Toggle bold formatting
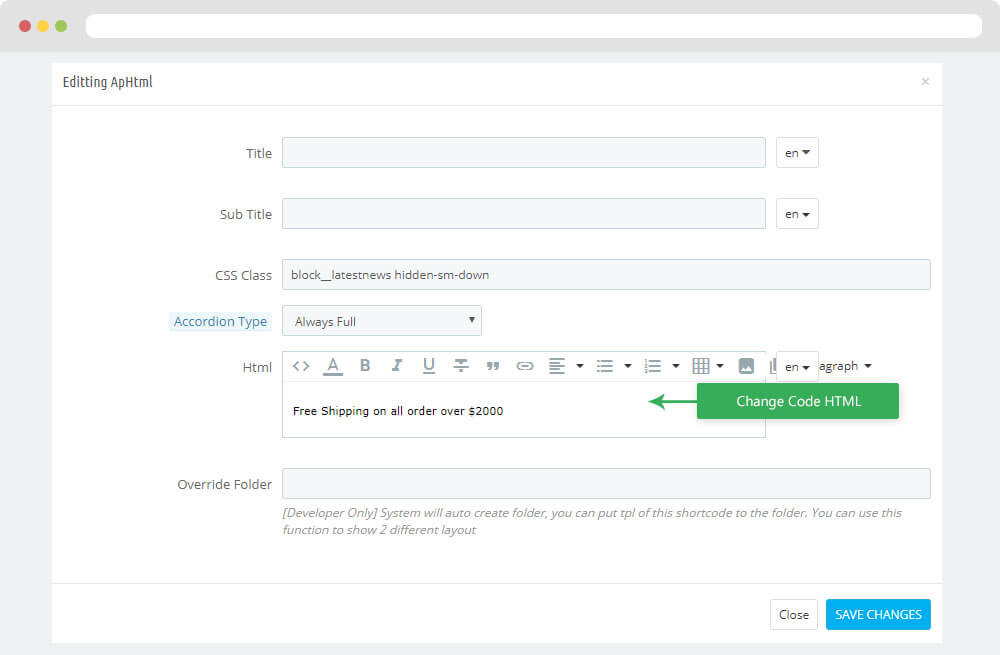1000x655 pixels. pyautogui.click(x=365, y=365)
